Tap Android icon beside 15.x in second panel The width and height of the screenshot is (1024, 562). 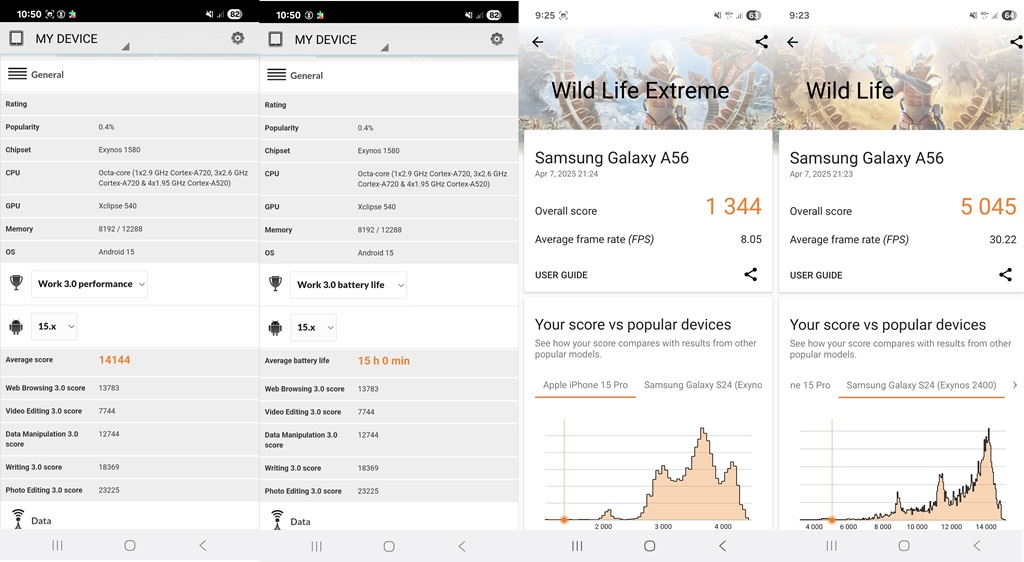tap(276, 327)
